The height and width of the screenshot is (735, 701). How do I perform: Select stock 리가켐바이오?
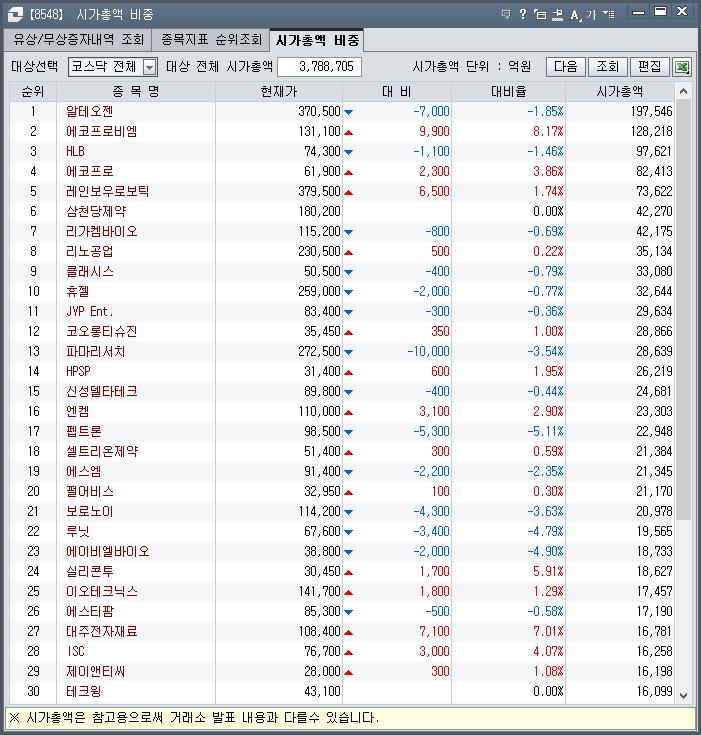pos(102,232)
